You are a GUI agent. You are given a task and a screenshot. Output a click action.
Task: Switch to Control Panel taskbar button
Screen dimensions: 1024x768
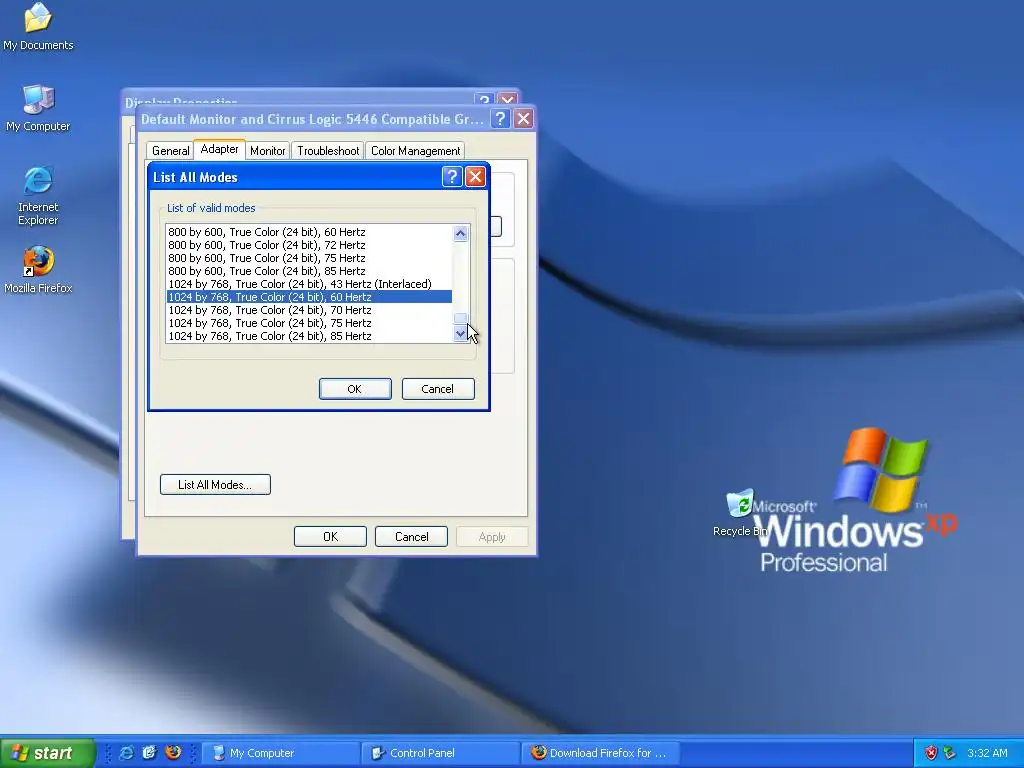point(440,753)
